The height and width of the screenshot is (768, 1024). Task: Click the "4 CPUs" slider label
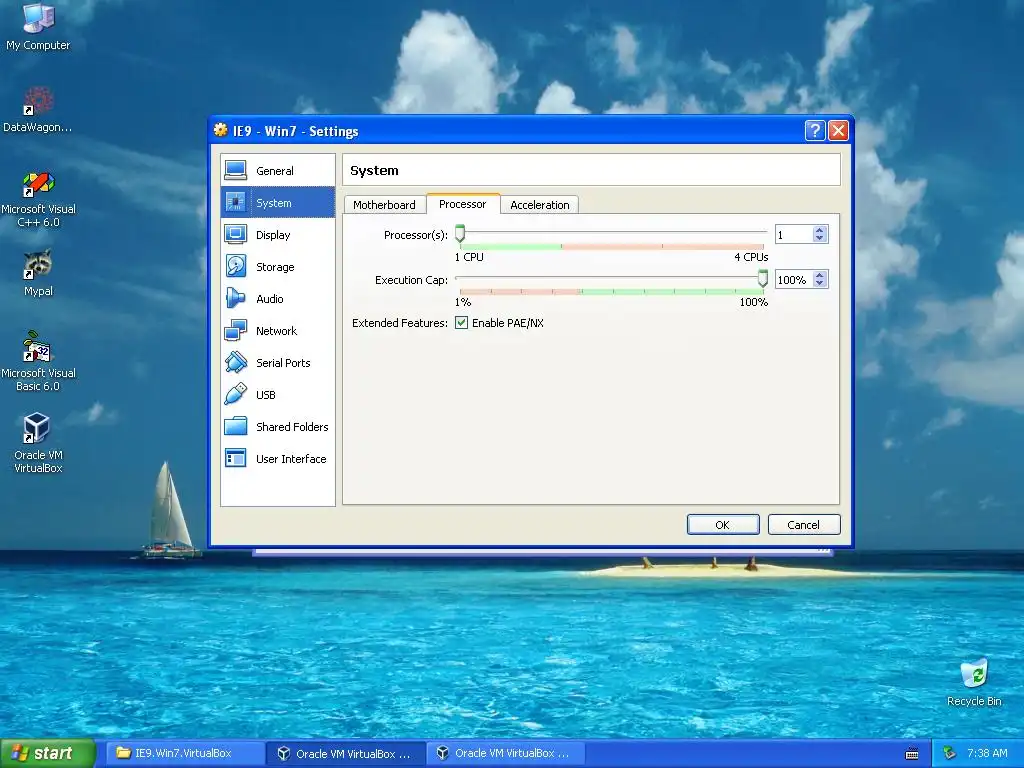(x=751, y=257)
